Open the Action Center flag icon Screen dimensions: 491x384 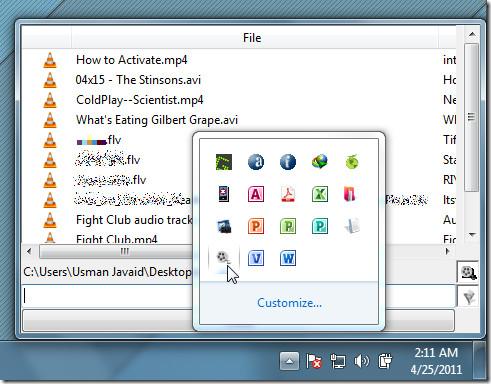313,361
